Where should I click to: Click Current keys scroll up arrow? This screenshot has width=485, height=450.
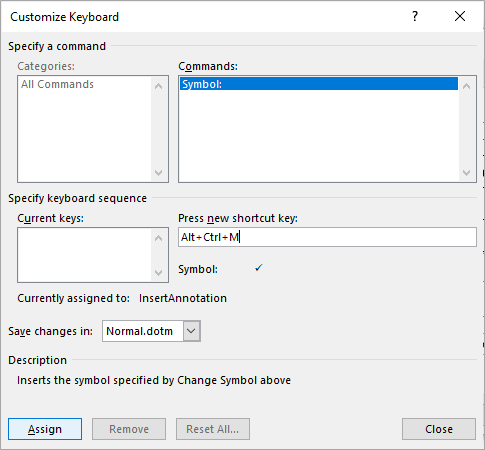pyautogui.click(x=159, y=238)
